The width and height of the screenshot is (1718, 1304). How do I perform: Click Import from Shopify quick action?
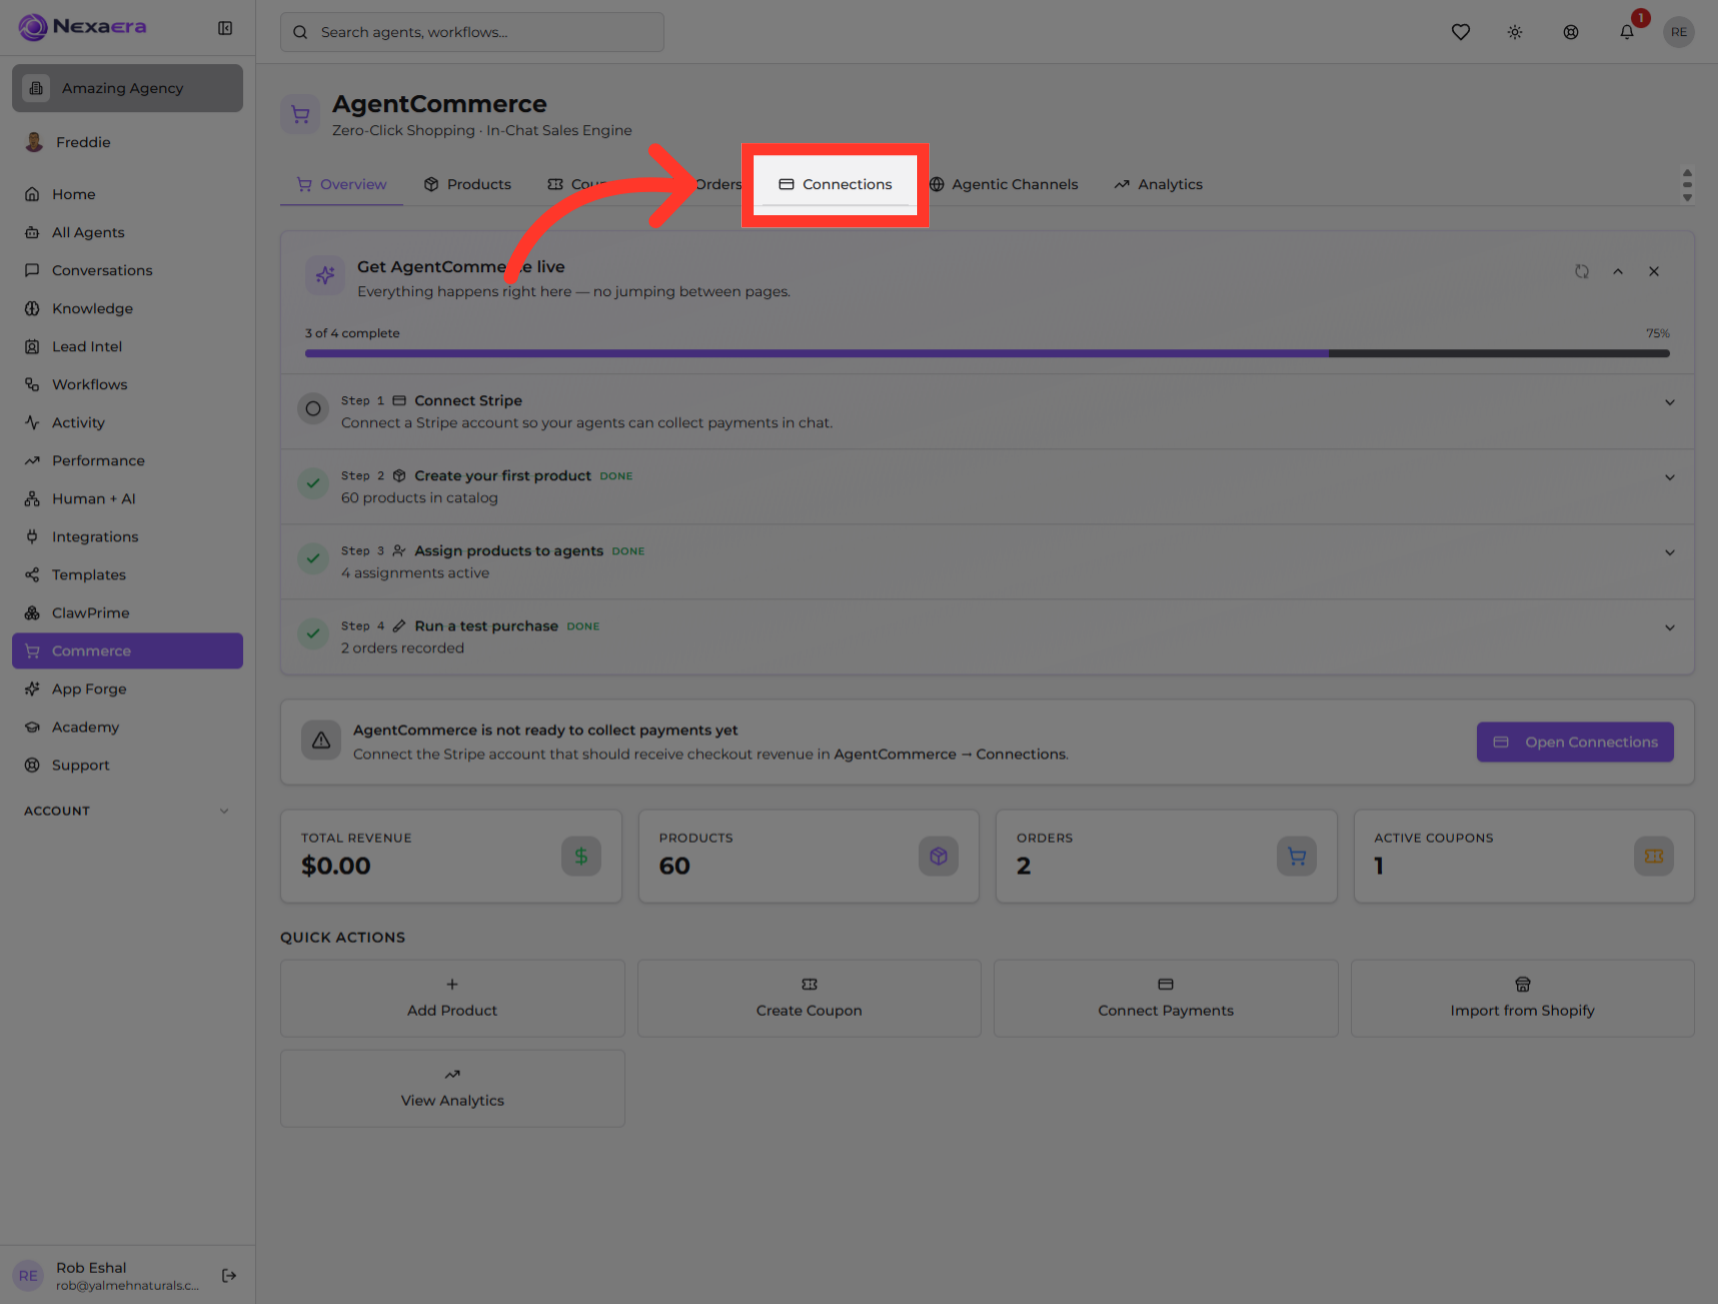[x=1522, y=998]
